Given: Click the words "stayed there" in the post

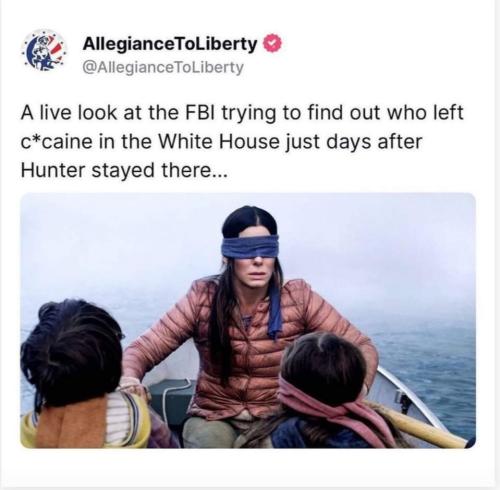Looking at the screenshot, I should coord(152,170).
